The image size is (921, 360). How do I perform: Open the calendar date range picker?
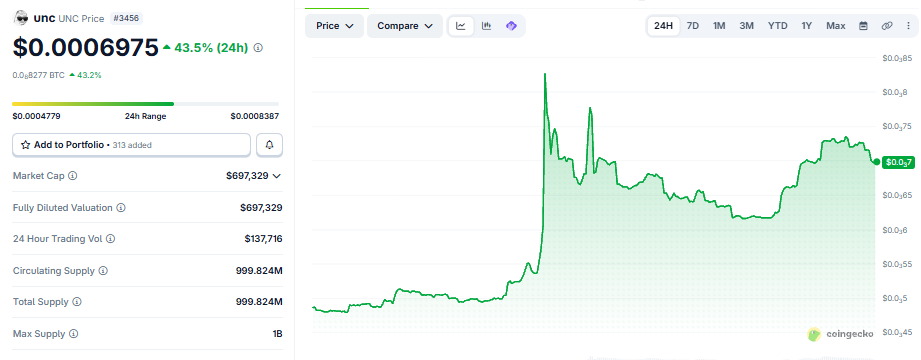863,26
